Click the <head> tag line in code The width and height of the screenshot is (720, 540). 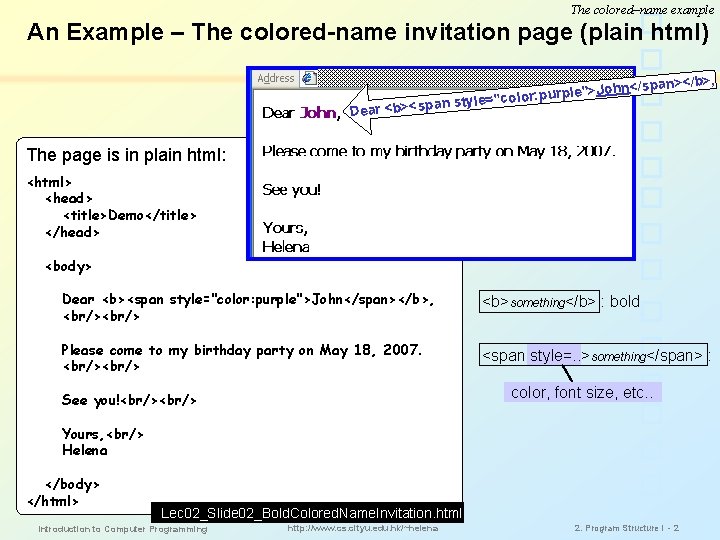69,198
